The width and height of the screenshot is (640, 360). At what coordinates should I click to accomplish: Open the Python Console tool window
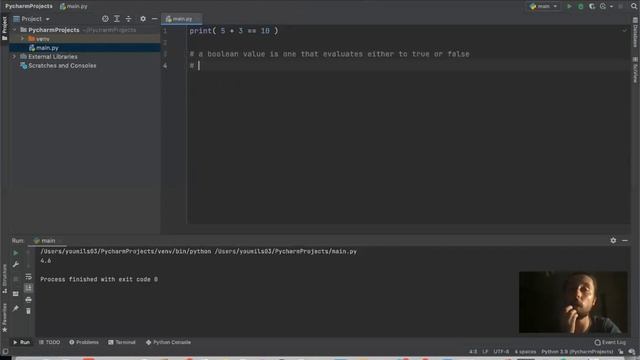[x=168, y=342]
